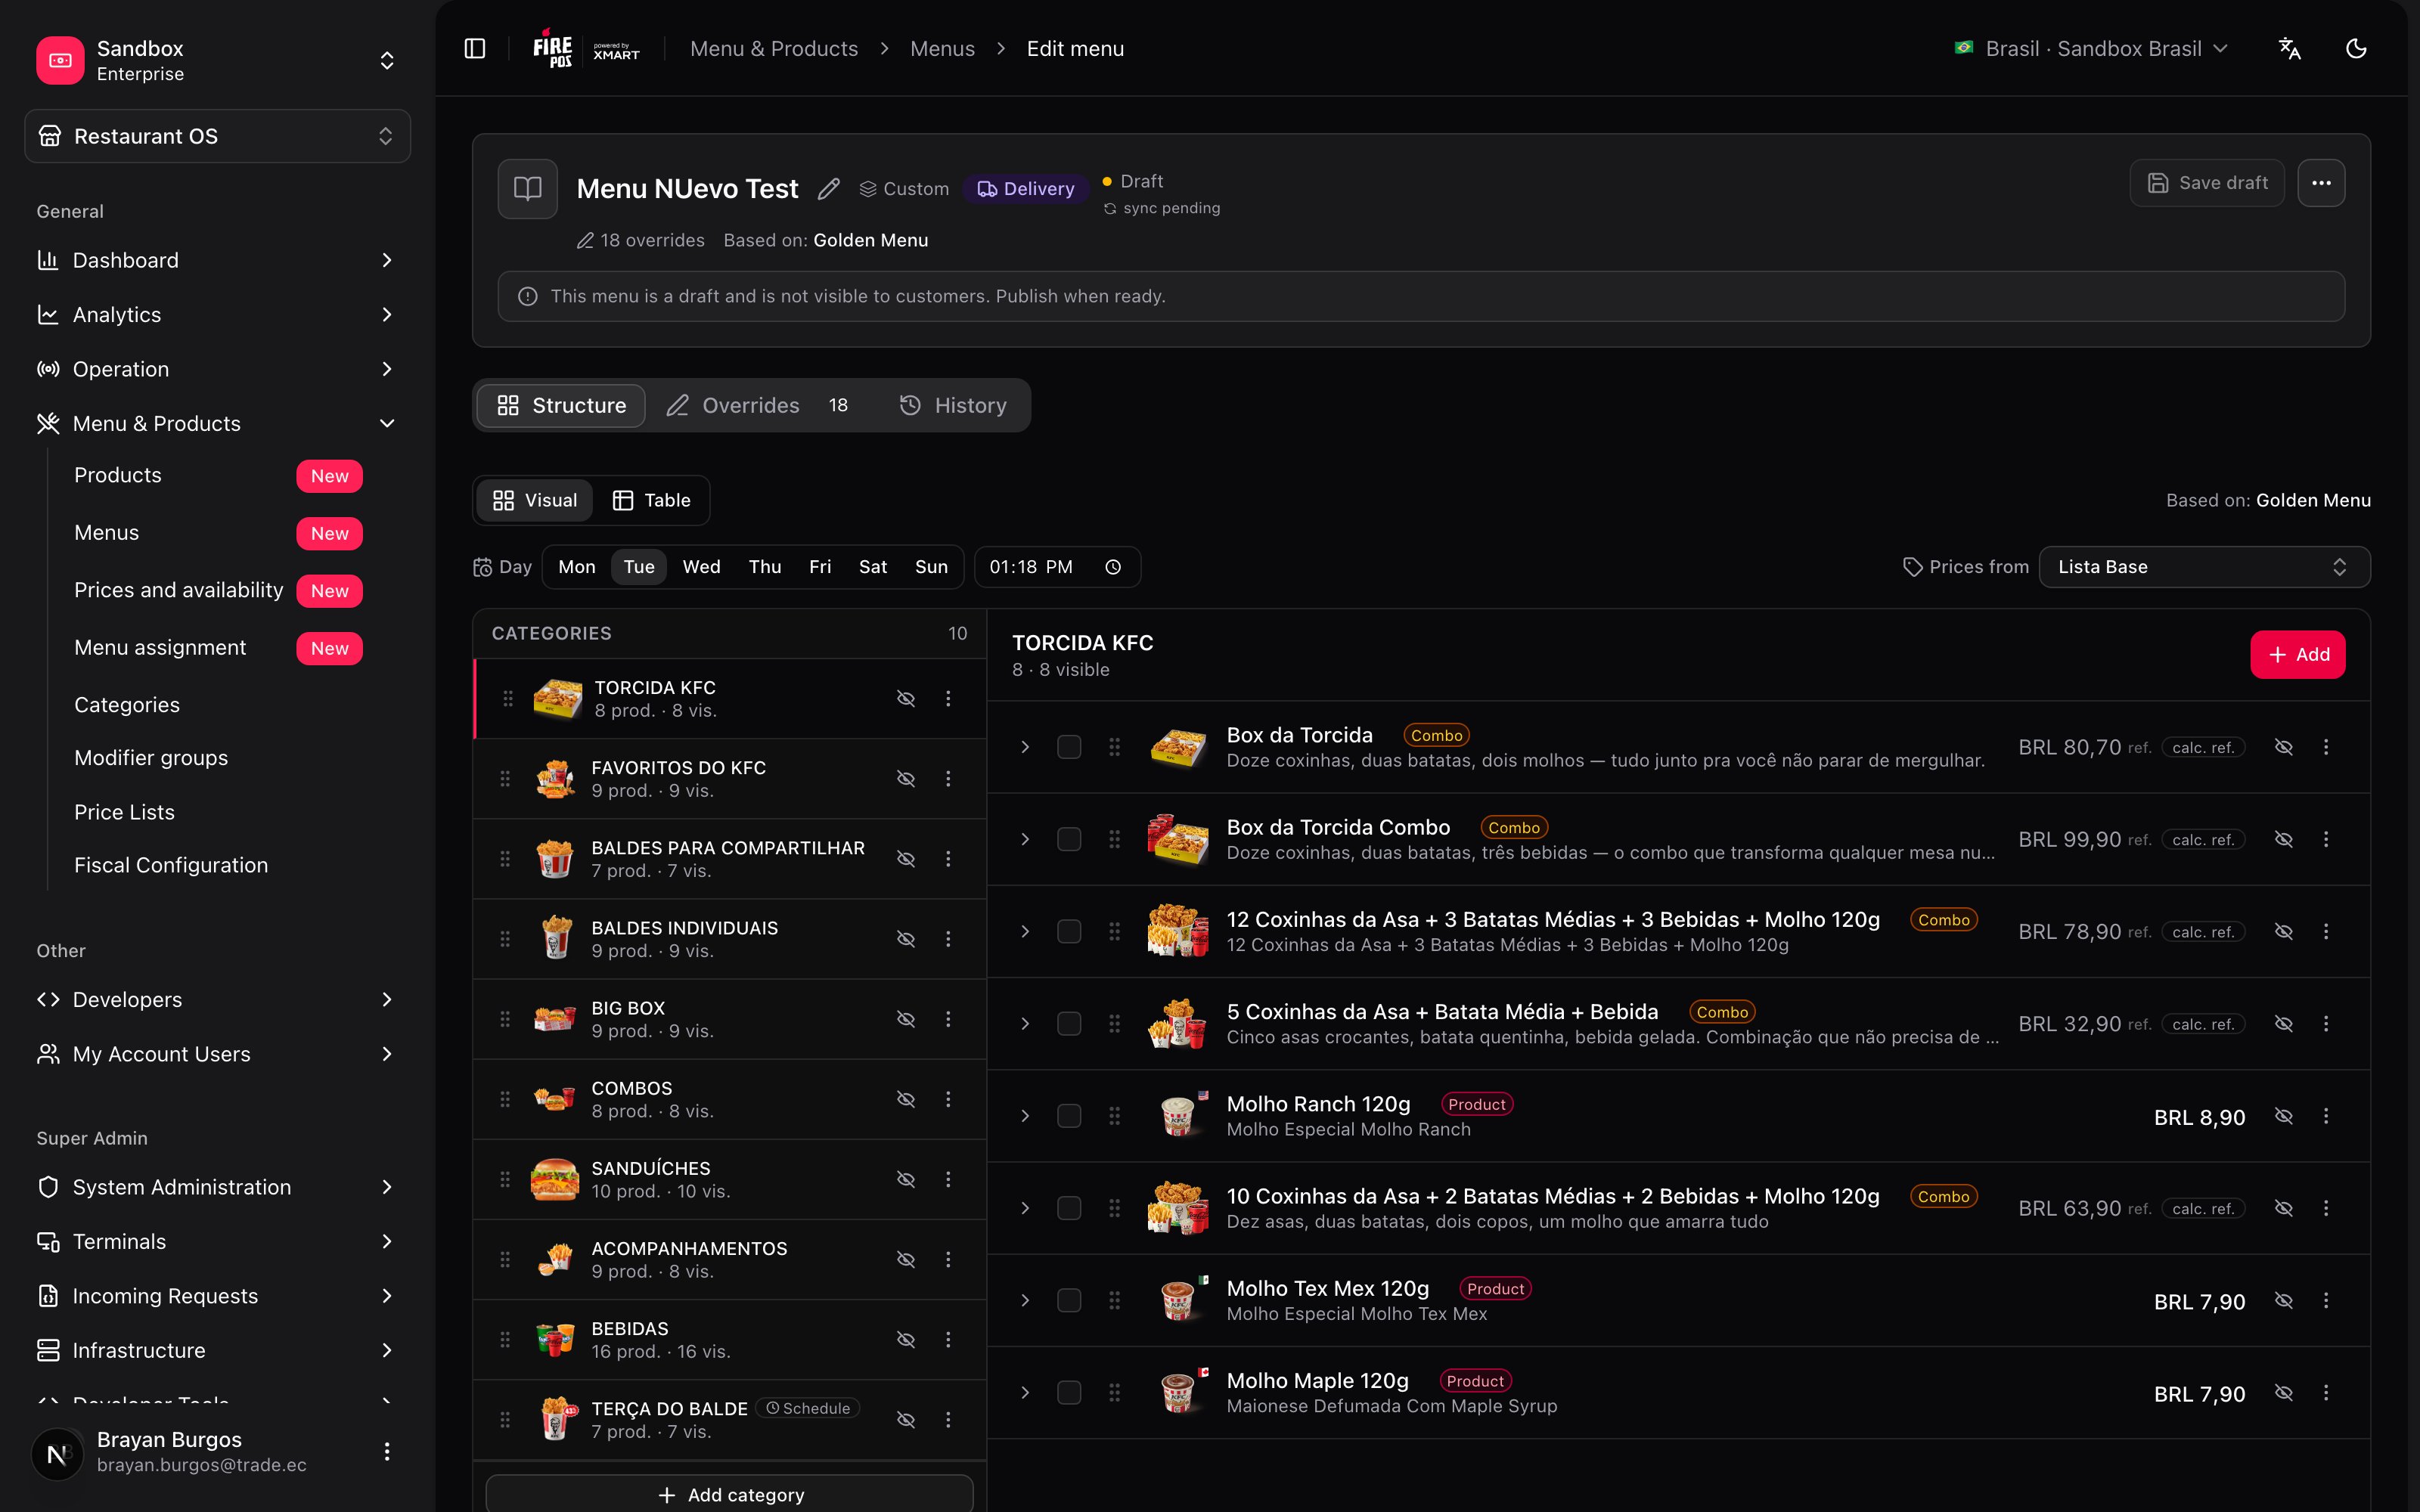Open the Lista Base price list dropdown
Viewport: 2420px width, 1512px height.
tap(2204, 567)
